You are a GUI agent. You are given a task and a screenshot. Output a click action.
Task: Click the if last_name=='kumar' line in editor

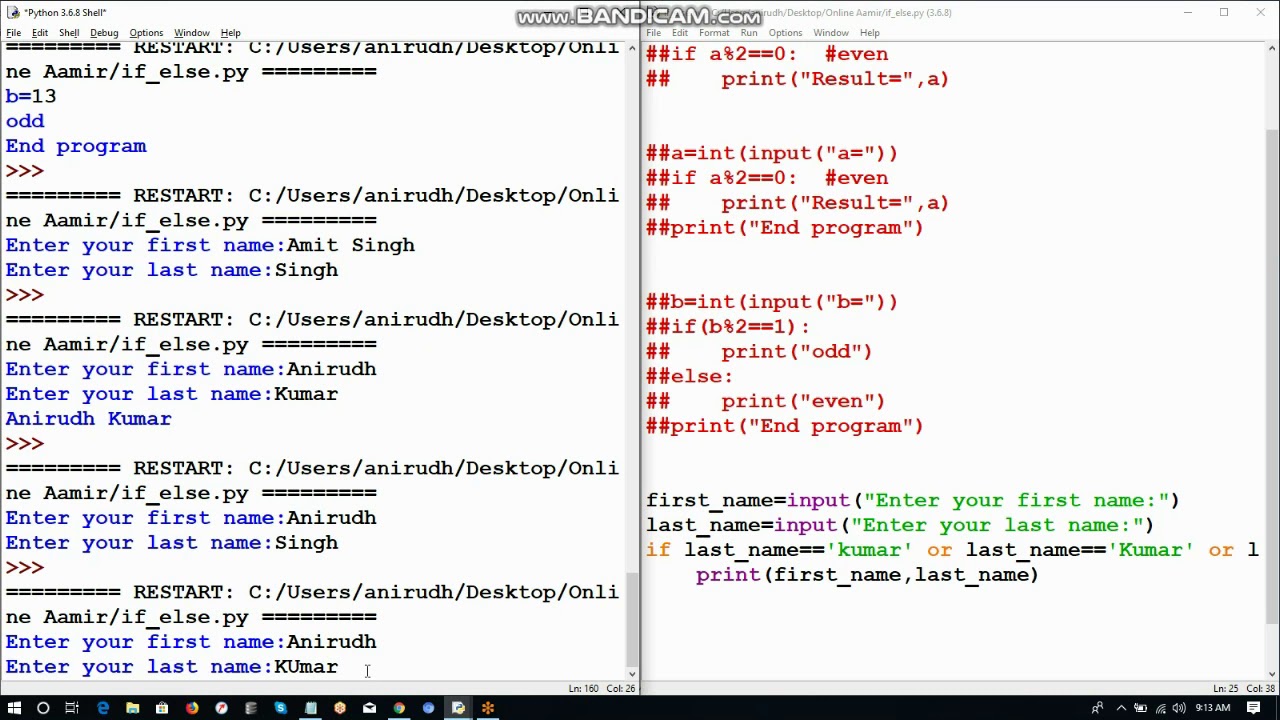pos(952,550)
